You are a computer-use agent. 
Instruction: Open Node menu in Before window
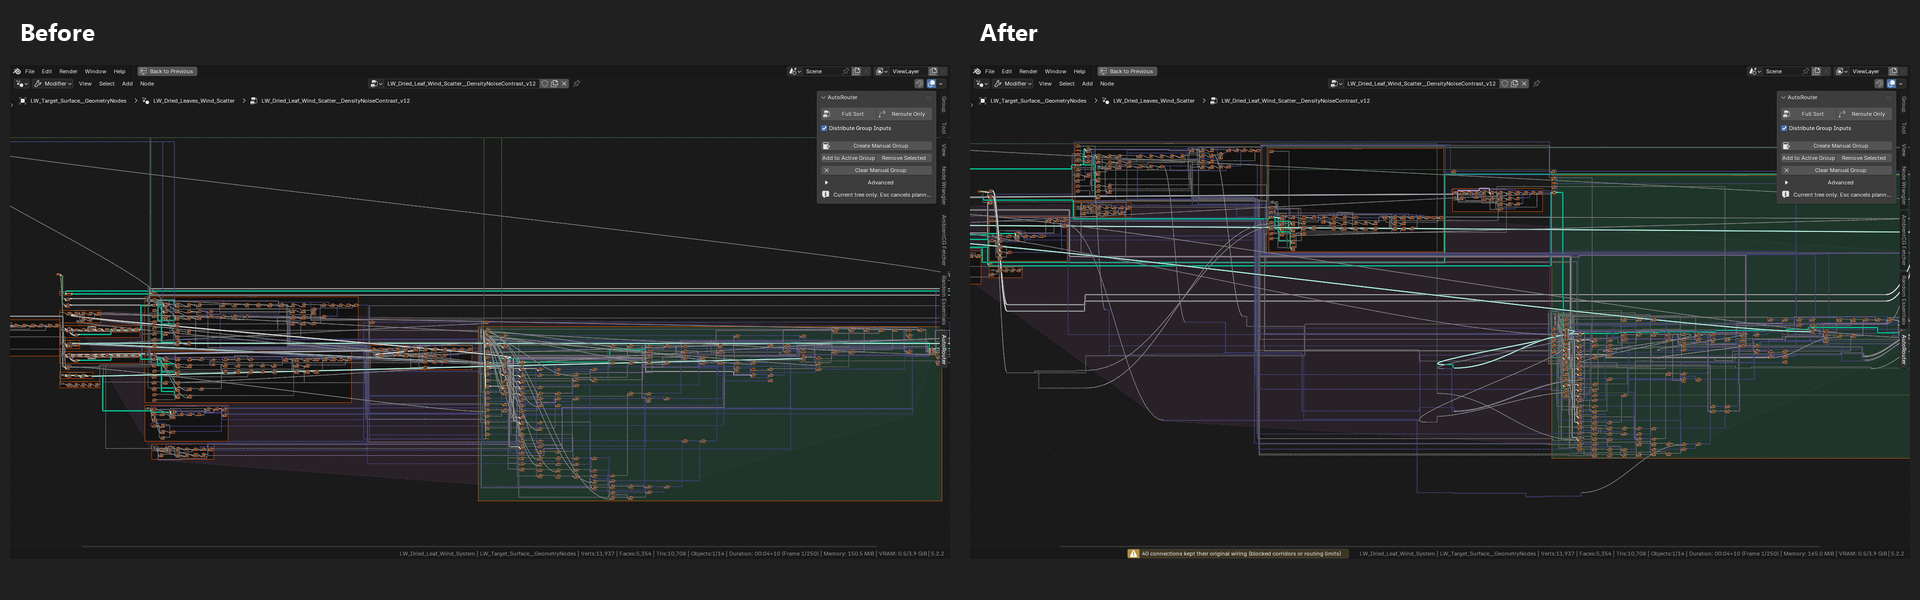tap(147, 84)
